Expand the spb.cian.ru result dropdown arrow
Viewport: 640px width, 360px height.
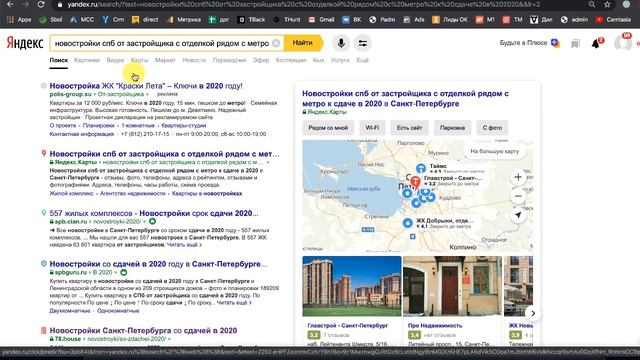(144, 222)
